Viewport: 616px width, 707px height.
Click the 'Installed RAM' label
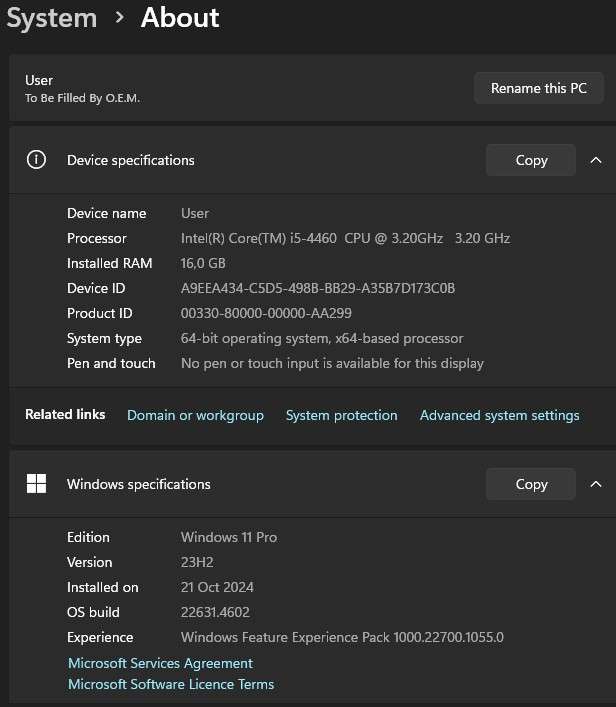tap(110, 263)
